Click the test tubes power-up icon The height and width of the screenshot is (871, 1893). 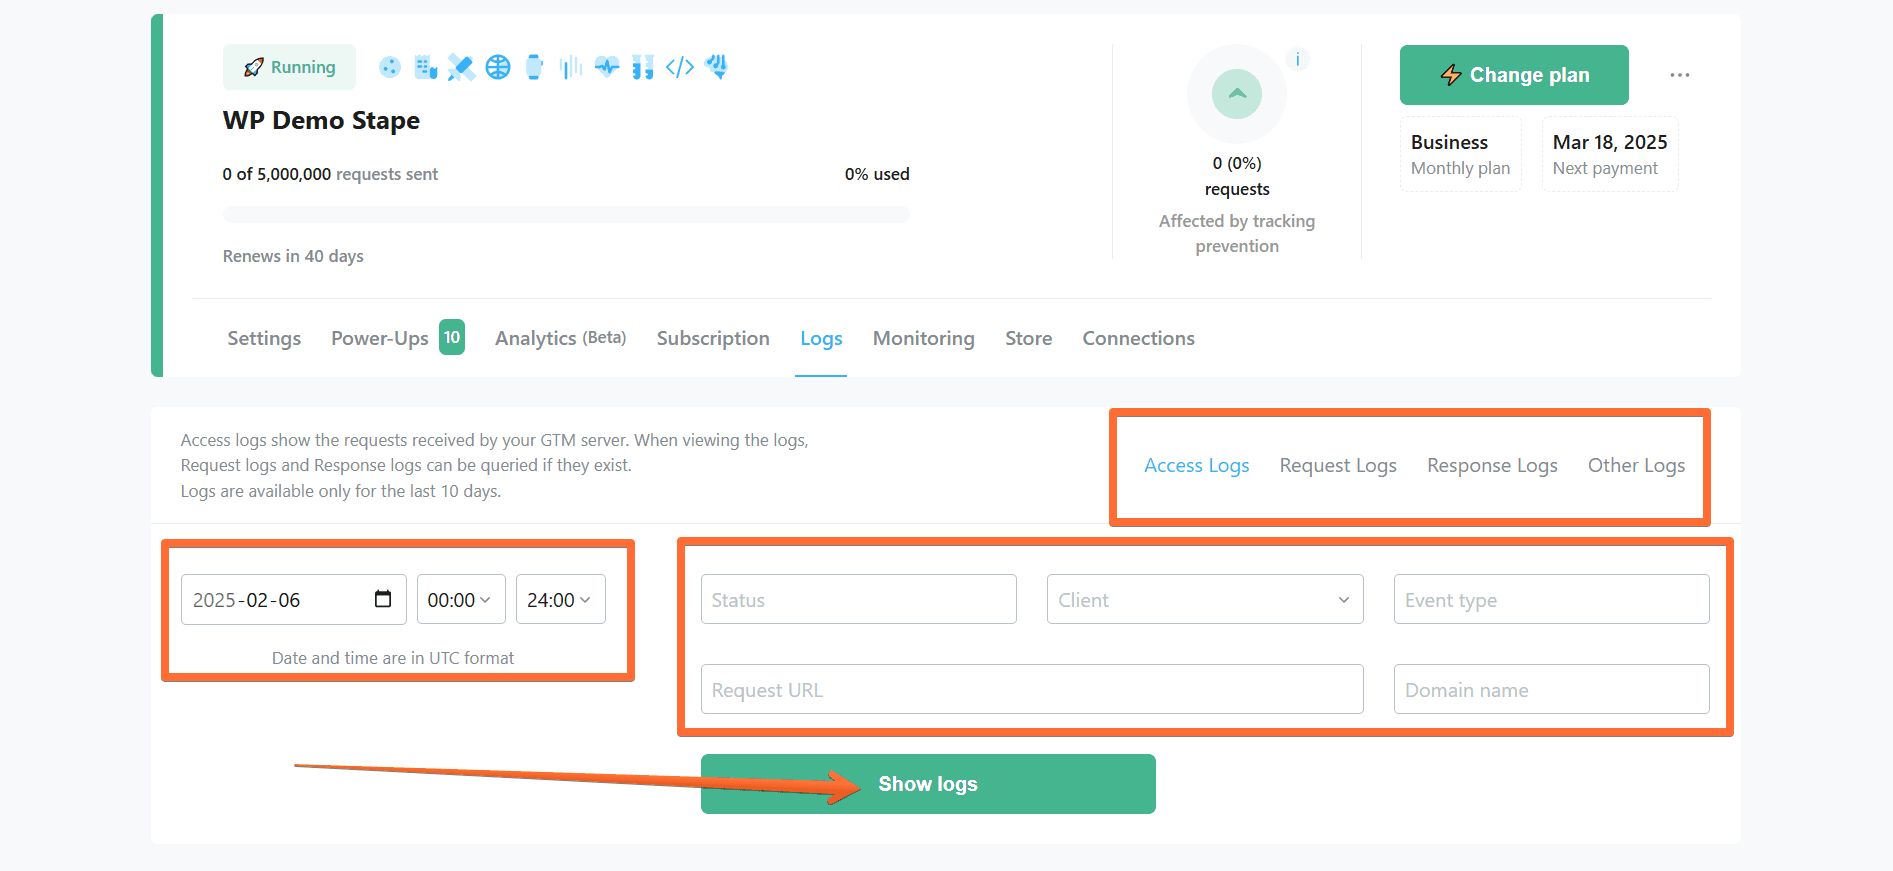pos(643,67)
